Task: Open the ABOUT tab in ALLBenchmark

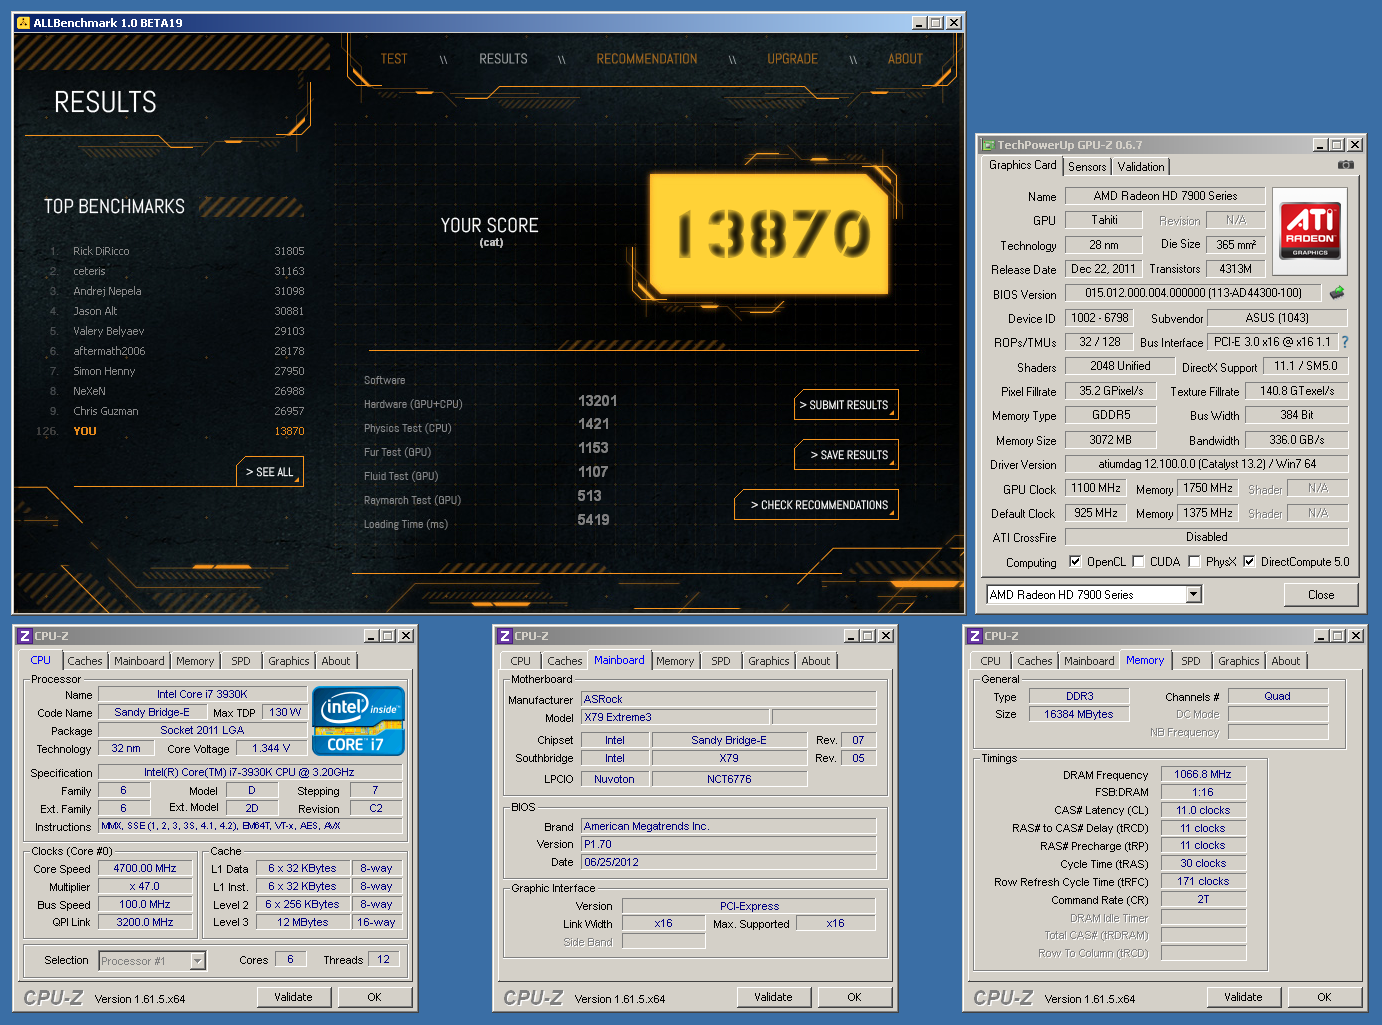Action: click(x=905, y=59)
